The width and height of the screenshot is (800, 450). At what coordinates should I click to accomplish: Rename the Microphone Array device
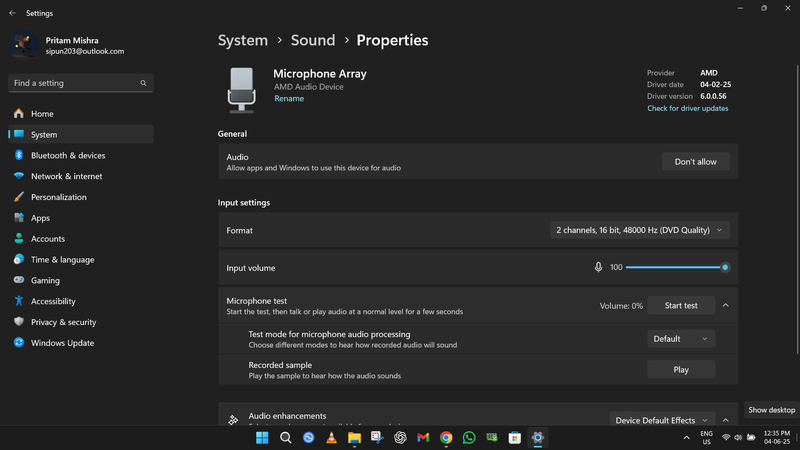click(x=289, y=98)
